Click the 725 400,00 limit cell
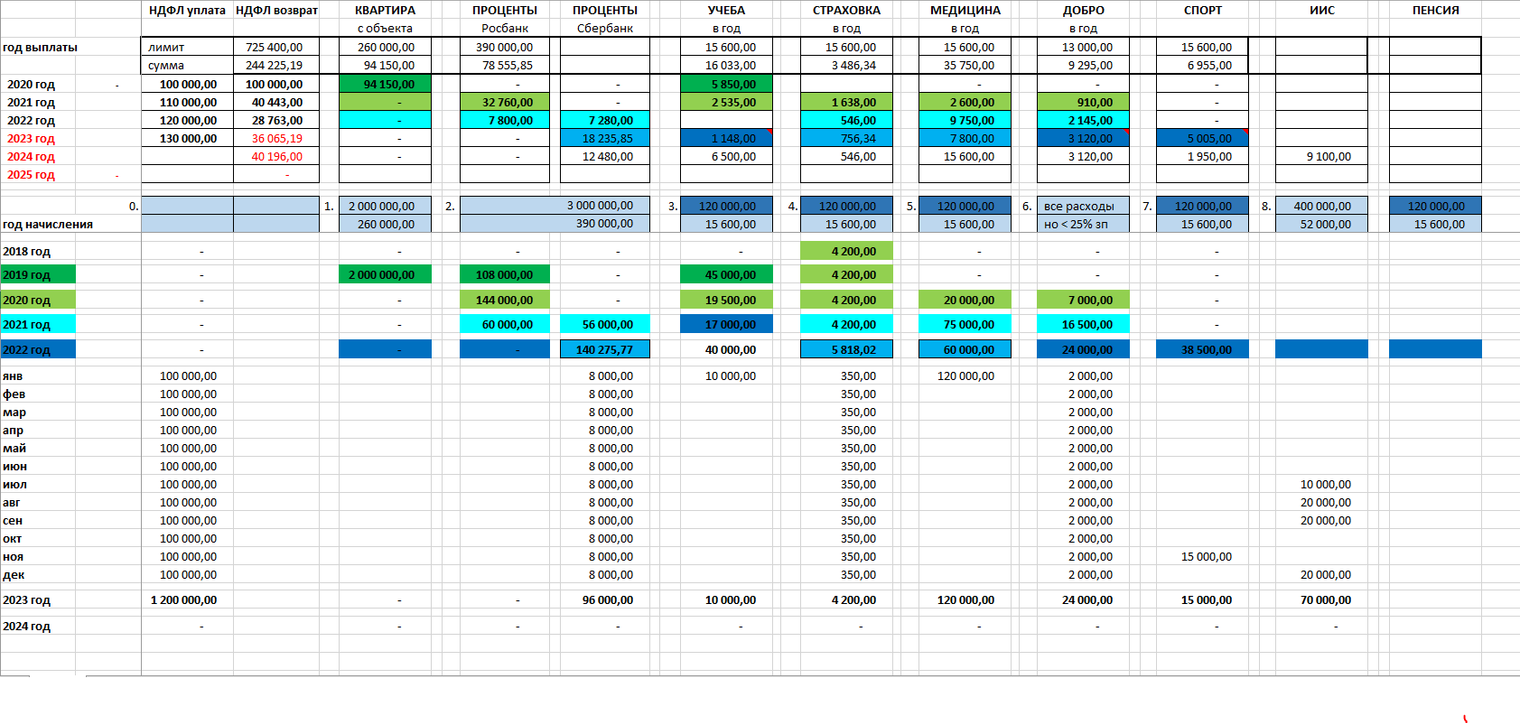The image size is (1520, 723). tap(276, 47)
